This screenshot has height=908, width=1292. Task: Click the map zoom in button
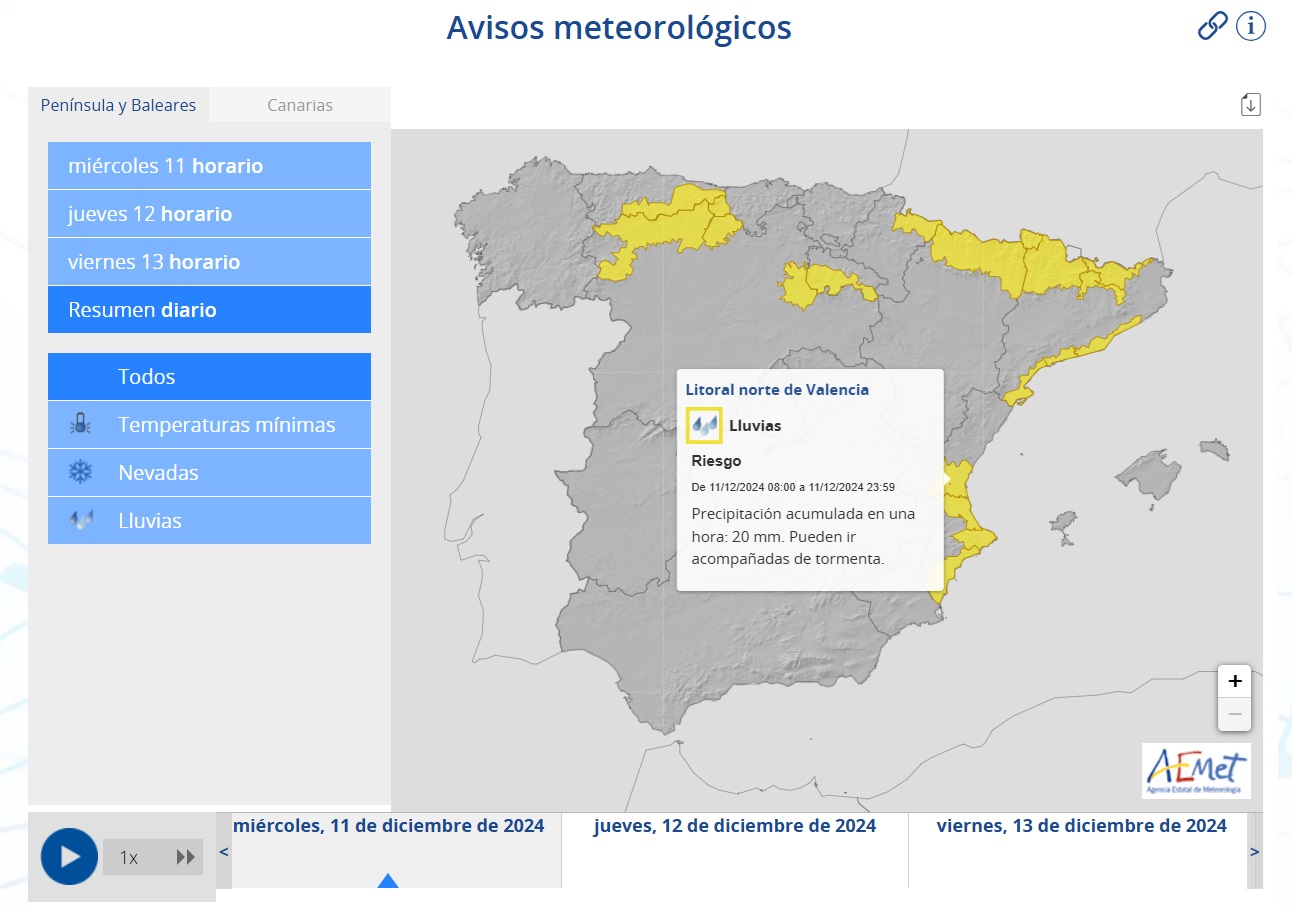(1234, 681)
